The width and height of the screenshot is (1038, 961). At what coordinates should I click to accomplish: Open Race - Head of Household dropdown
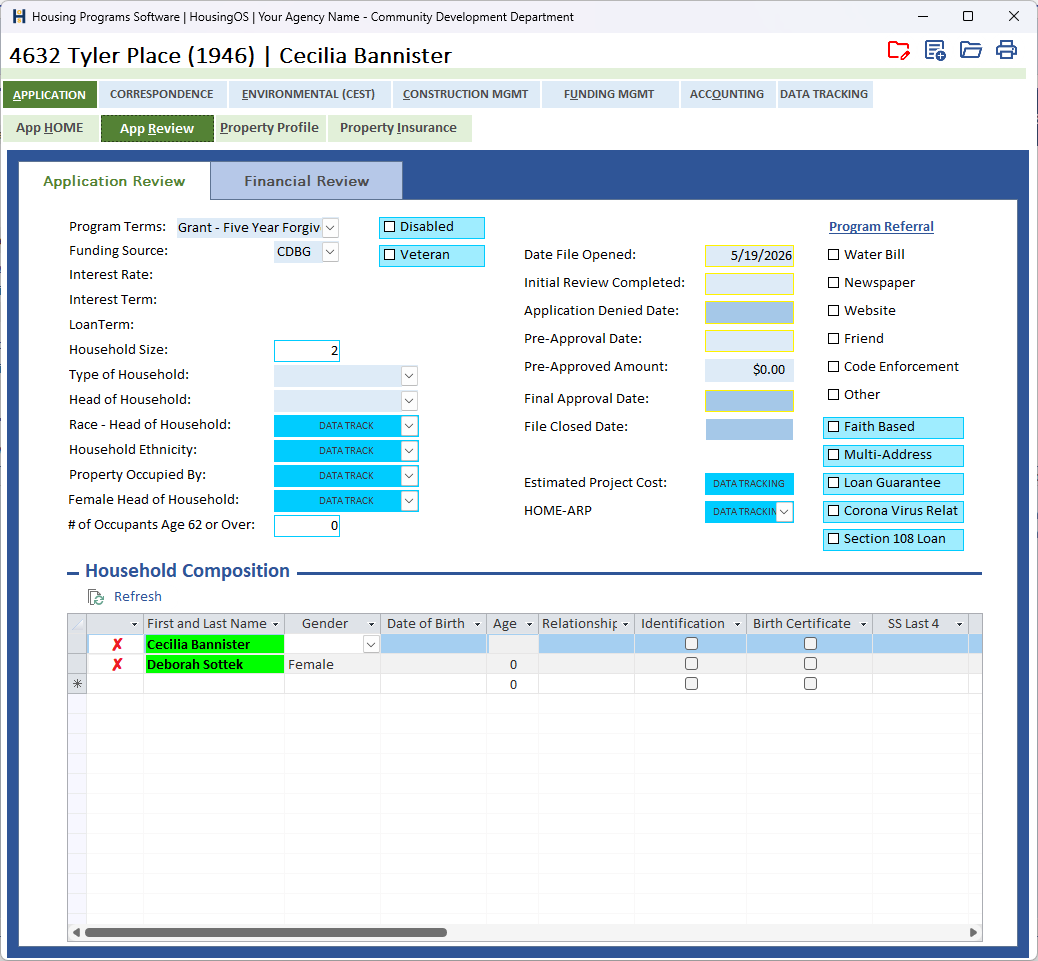tap(409, 426)
